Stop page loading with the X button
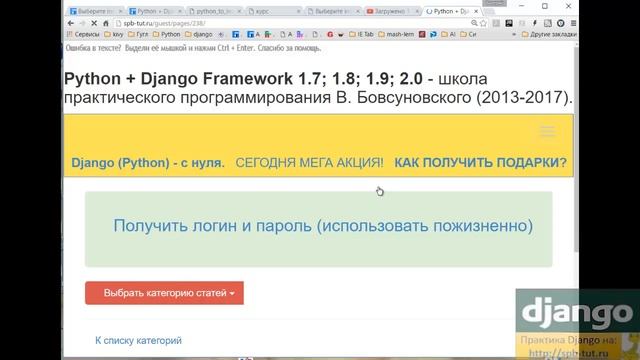The image size is (640, 360). 93,23
